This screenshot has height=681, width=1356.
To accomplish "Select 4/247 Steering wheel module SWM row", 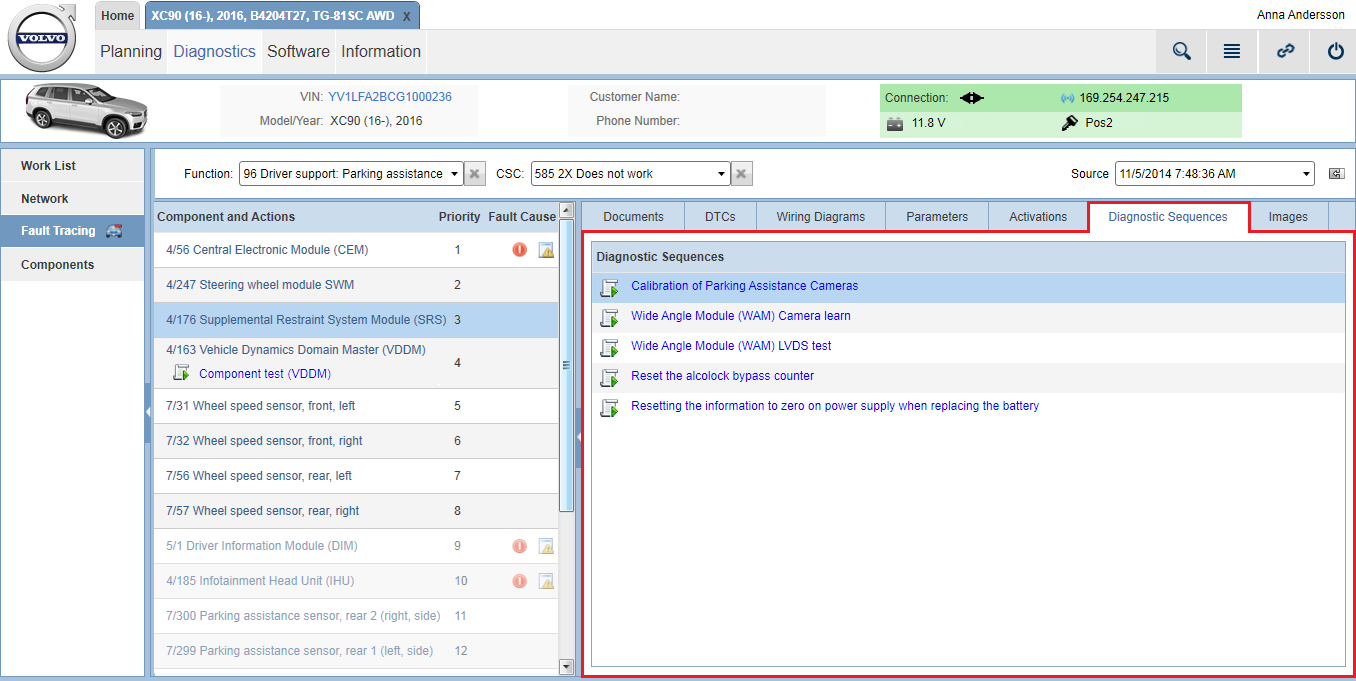I will pyautogui.click(x=356, y=285).
